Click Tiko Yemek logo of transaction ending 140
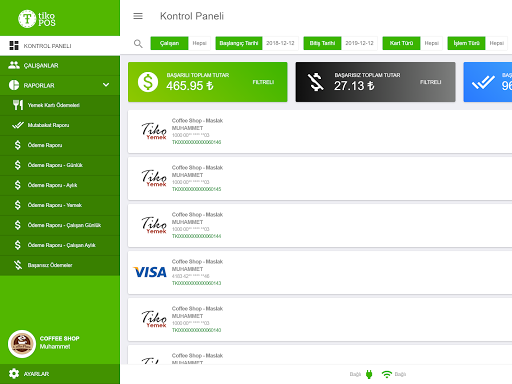Image resolution: width=512 pixels, height=384 pixels. pyautogui.click(x=154, y=319)
